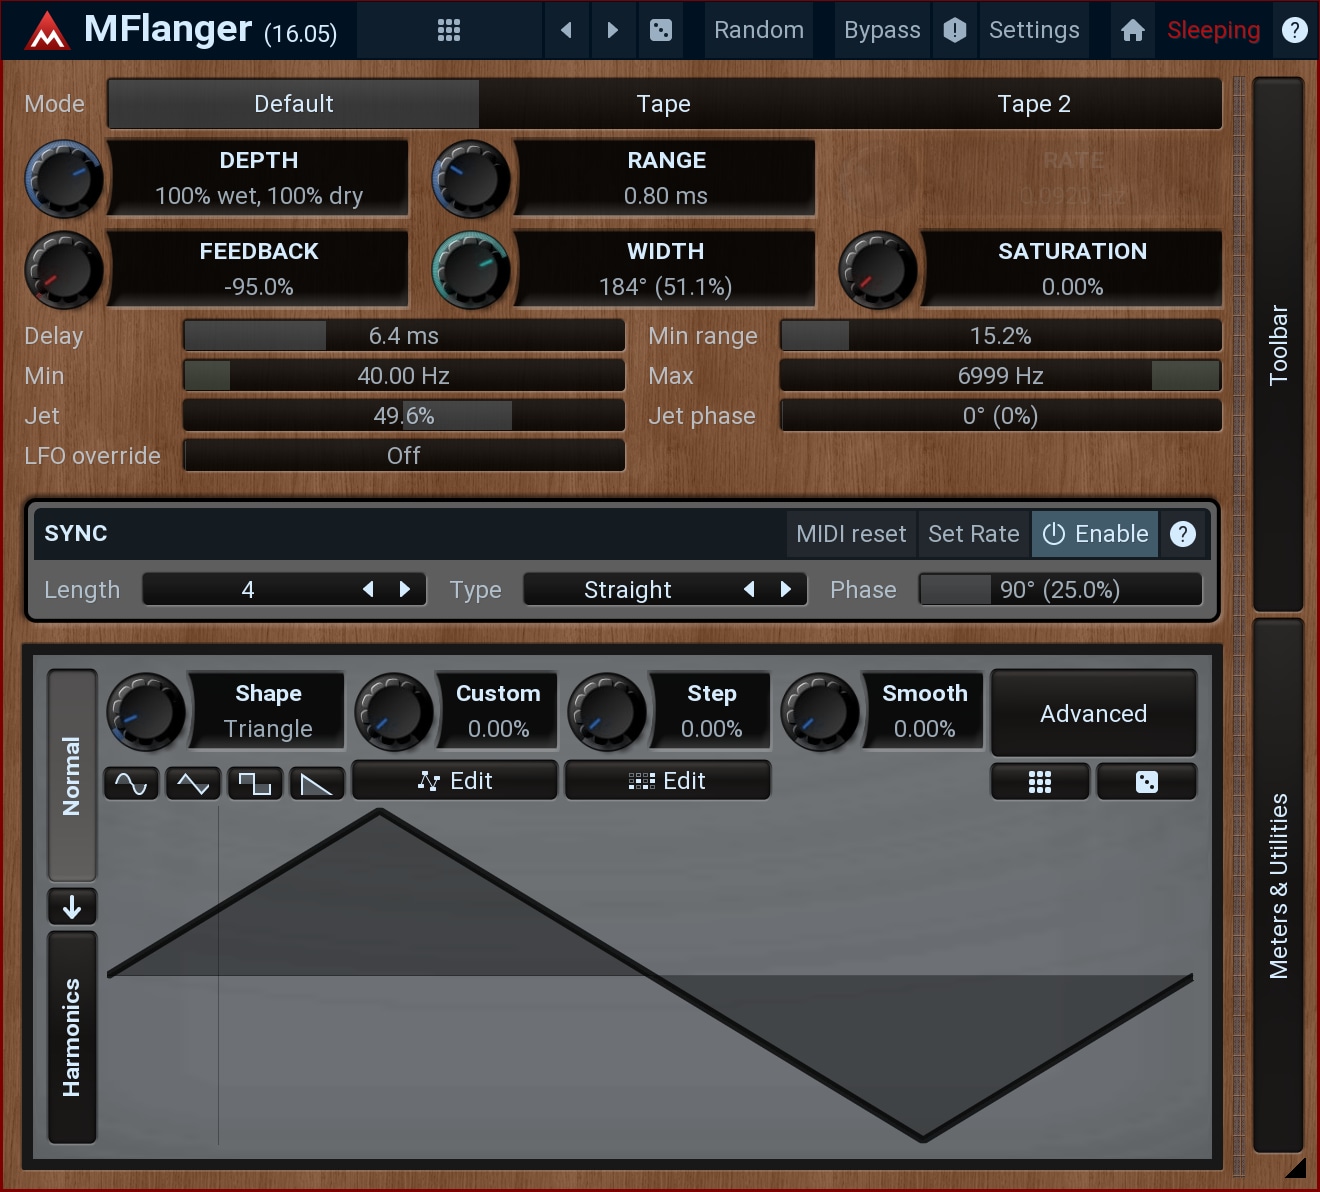Toggle MIDI reset in Sync panel
1320x1192 pixels.
coord(851,534)
